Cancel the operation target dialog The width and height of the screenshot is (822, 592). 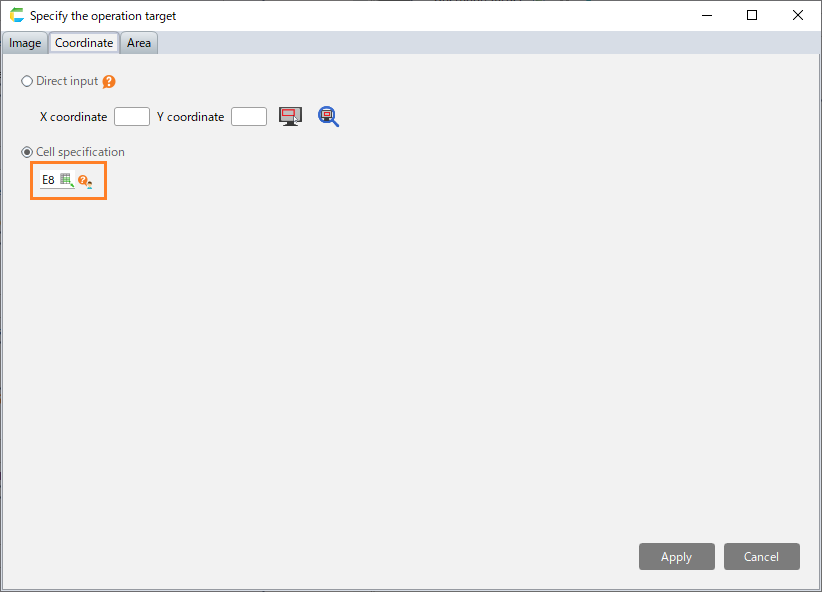761,556
